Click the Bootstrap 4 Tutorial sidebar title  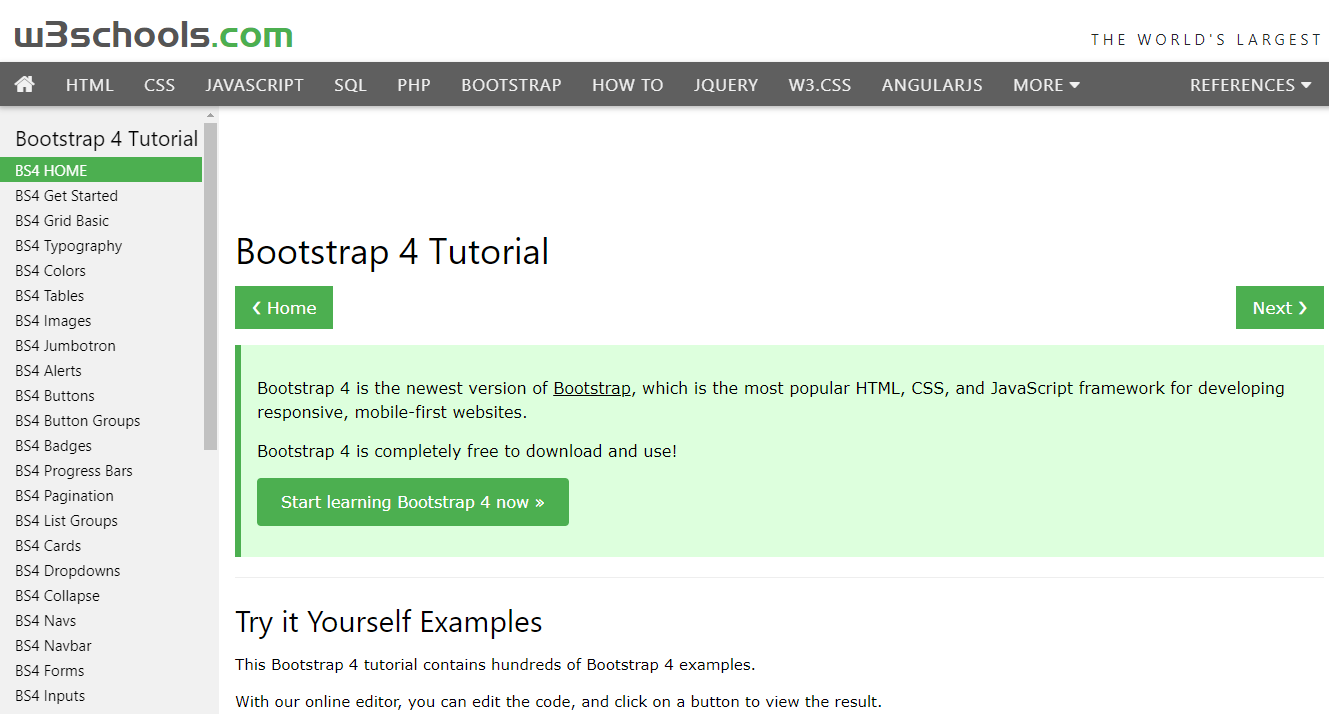(x=107, y=139)
